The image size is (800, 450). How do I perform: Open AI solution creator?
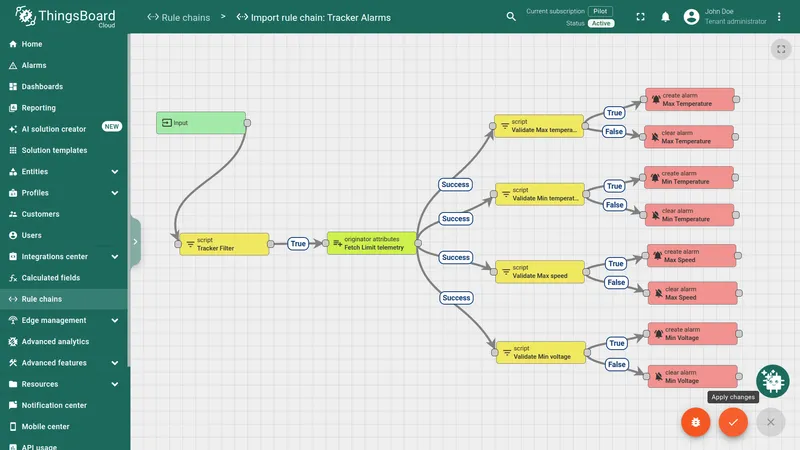(64, 129)
